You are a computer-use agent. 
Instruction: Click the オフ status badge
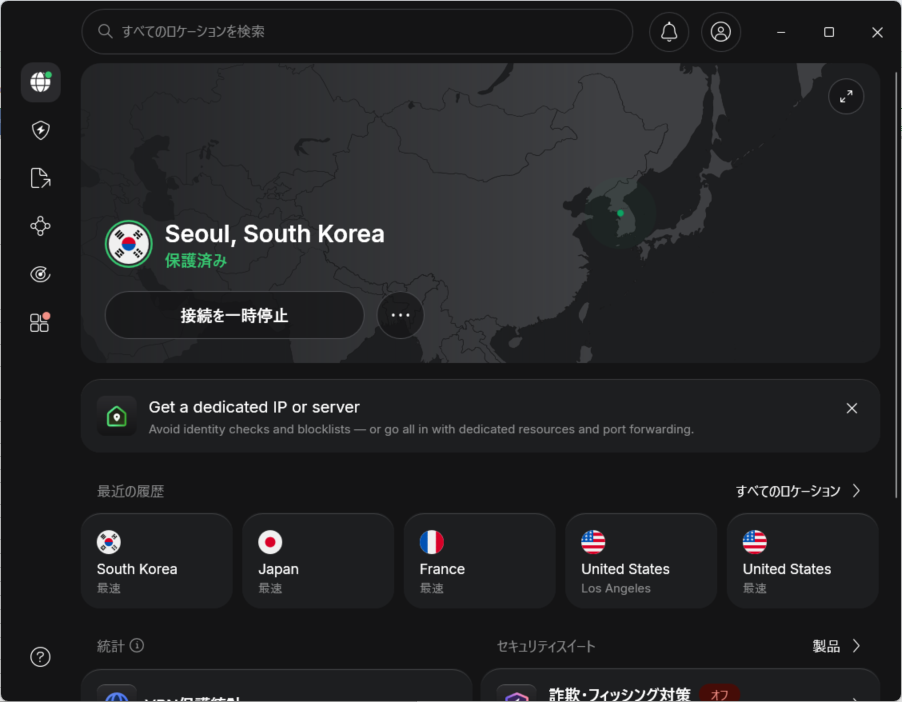click(x=720, y=694)
